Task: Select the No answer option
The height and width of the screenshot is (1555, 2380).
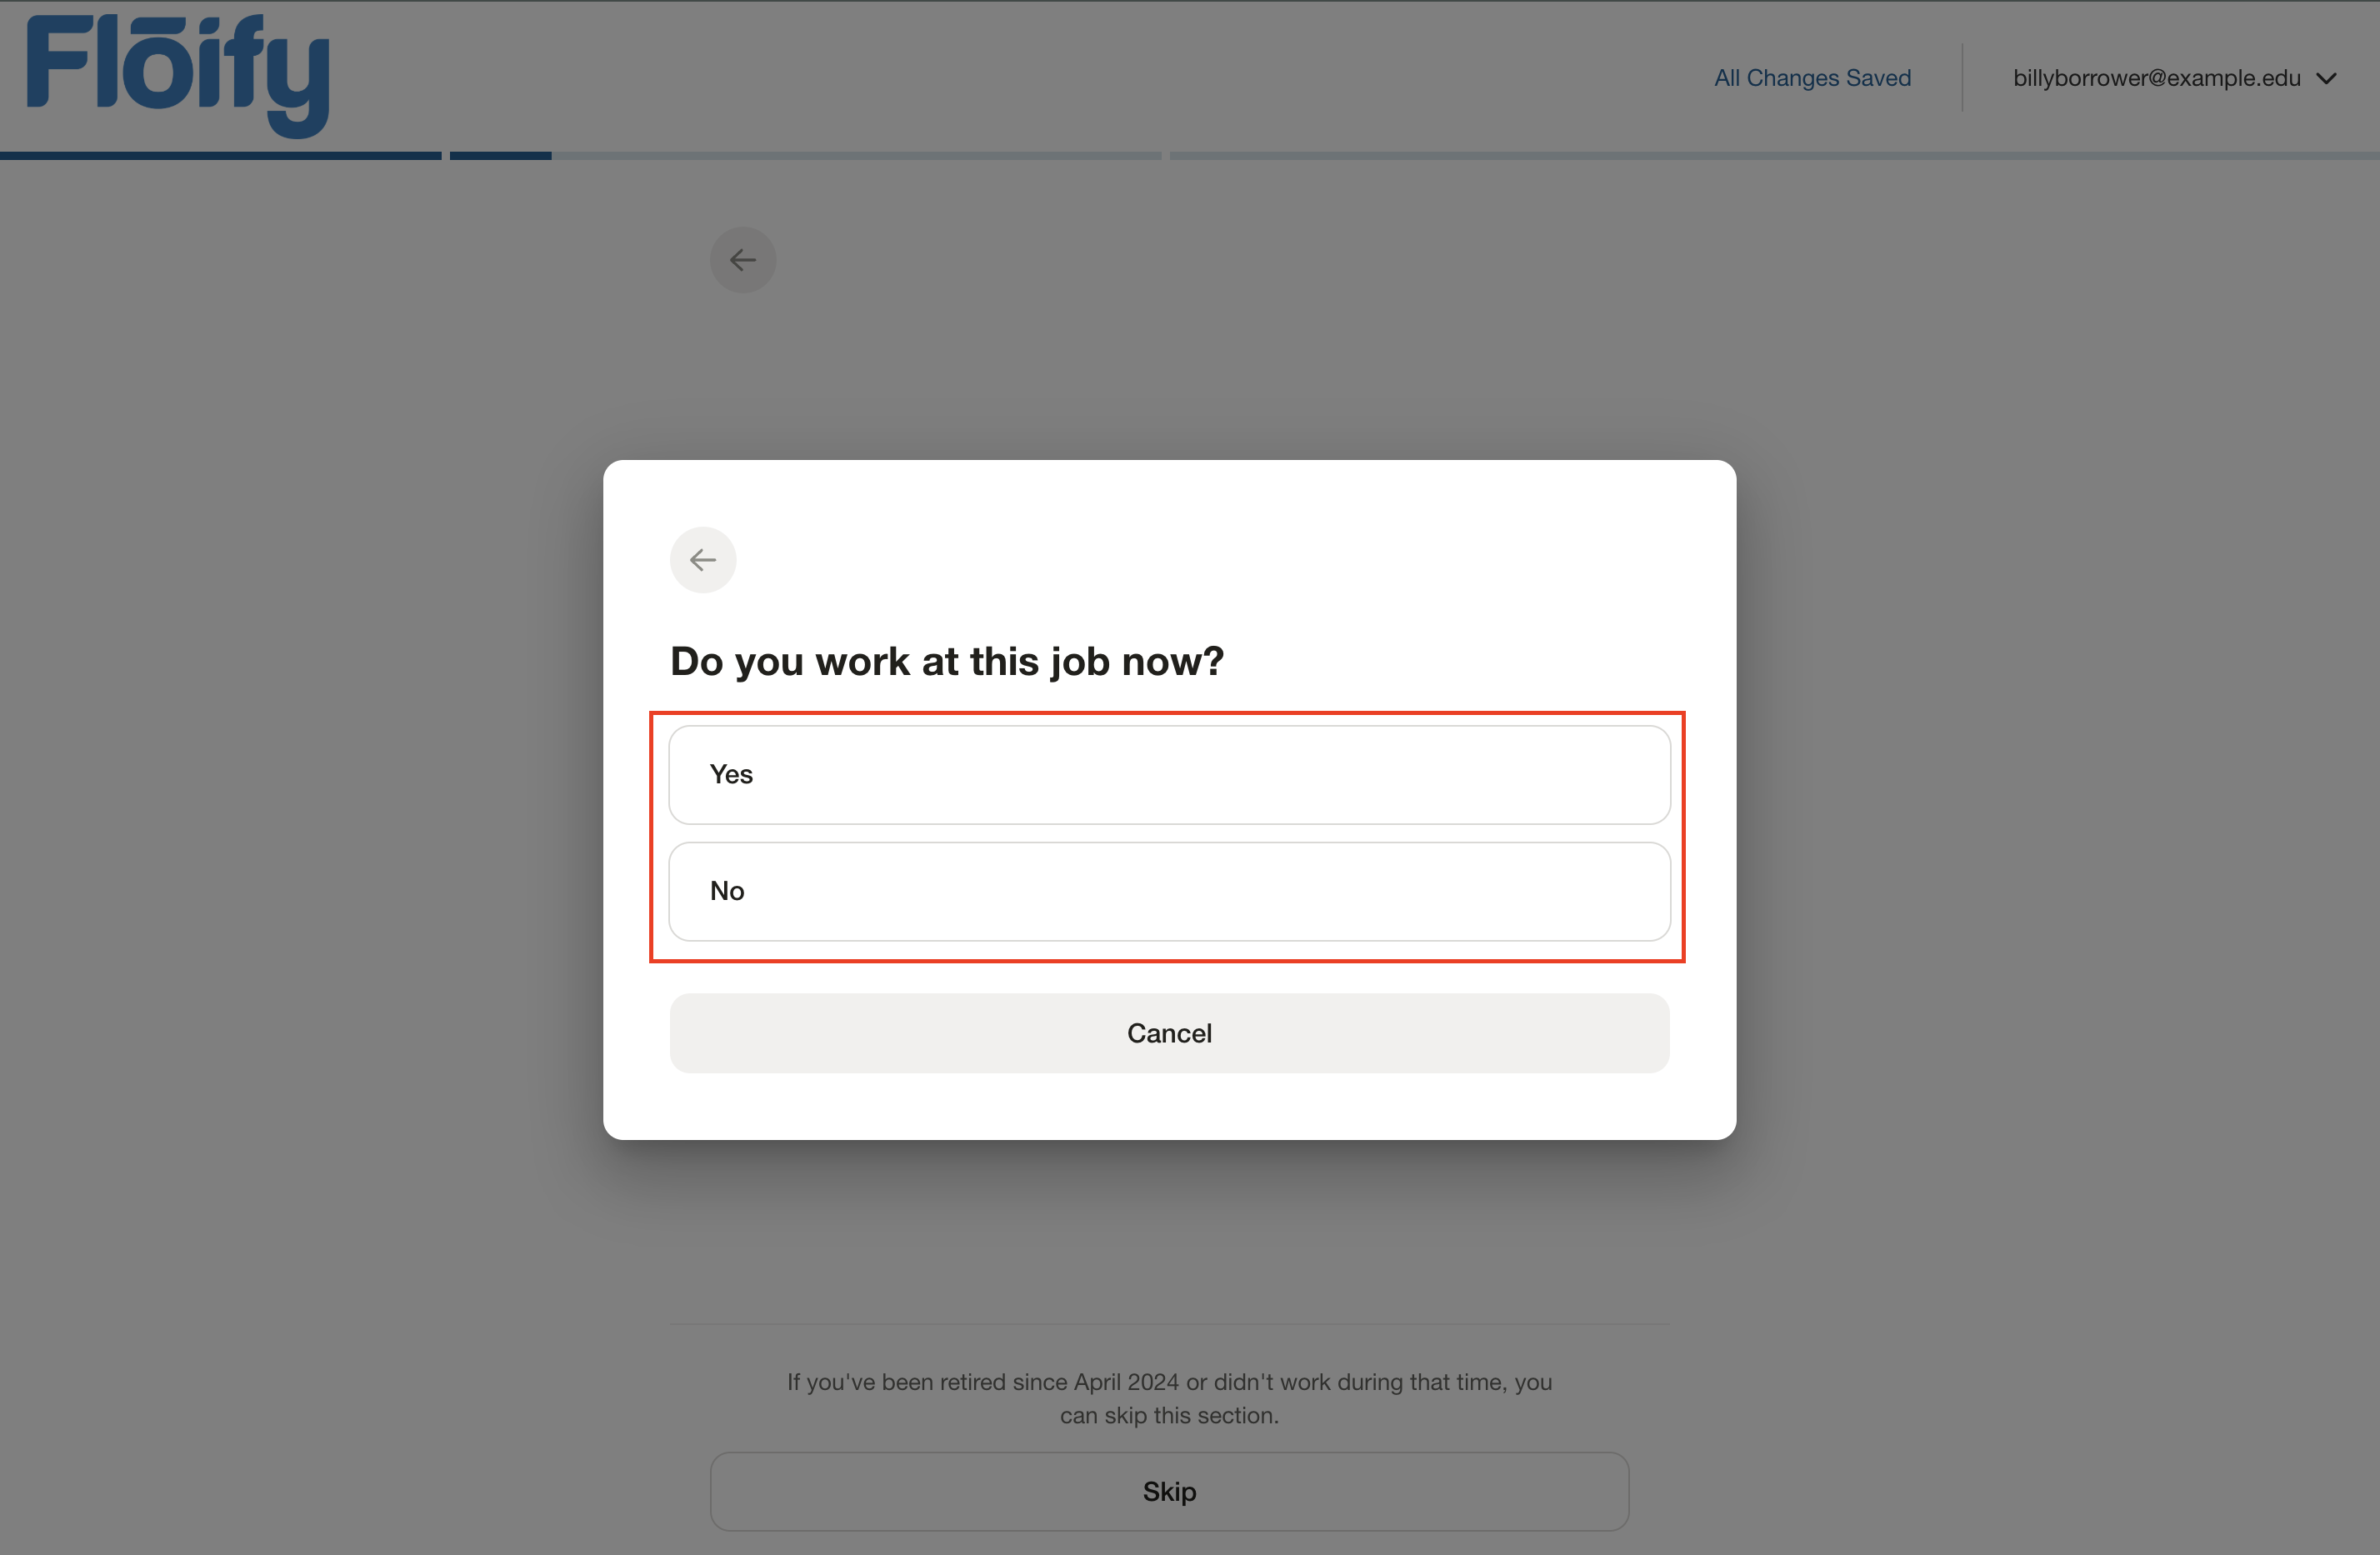Action: pos(1169,891)
